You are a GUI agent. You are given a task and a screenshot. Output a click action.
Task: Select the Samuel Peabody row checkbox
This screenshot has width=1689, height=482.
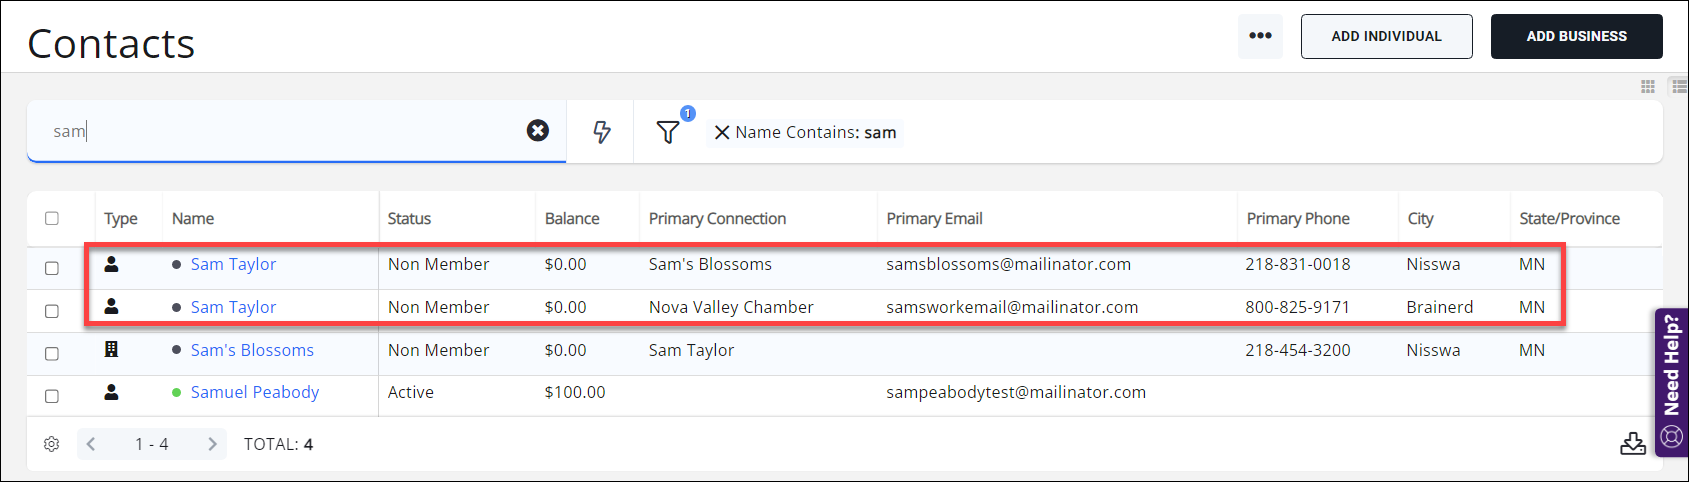click(52, 396)
